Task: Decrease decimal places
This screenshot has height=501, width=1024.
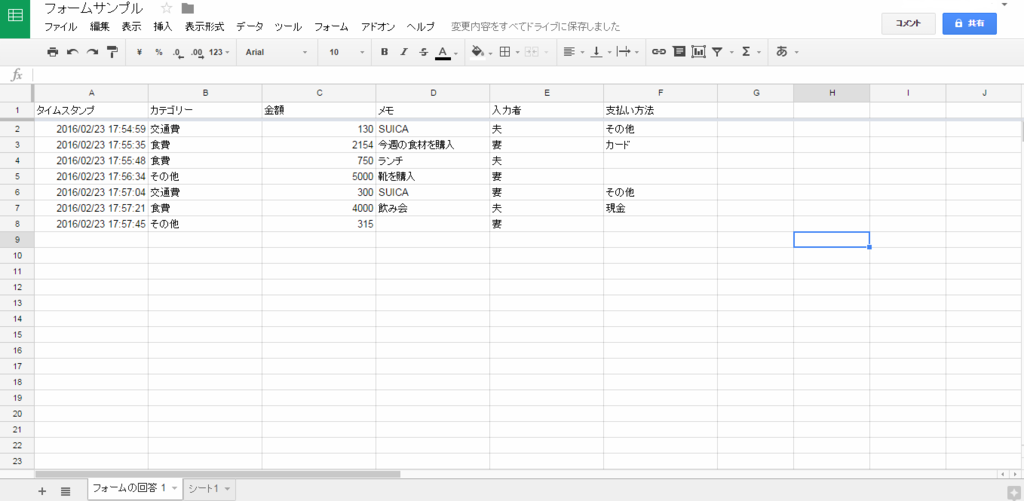Action: coord(178,52)
